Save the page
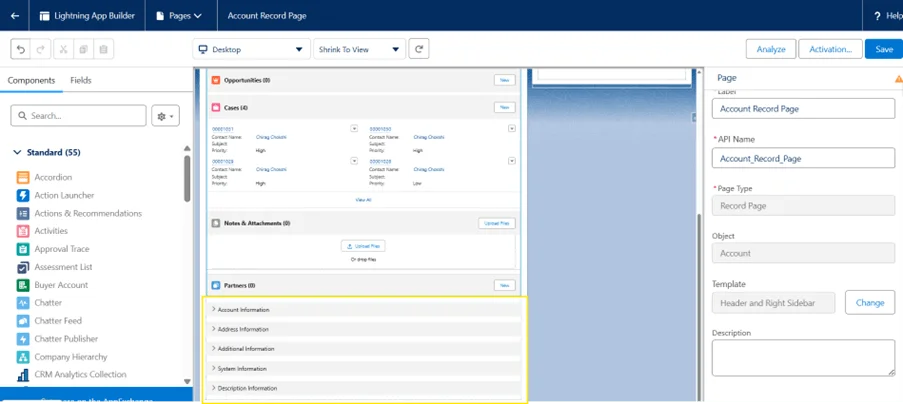The height and width of the screenshot is (404, 903). pyautogui.click(x=884, y=49)
